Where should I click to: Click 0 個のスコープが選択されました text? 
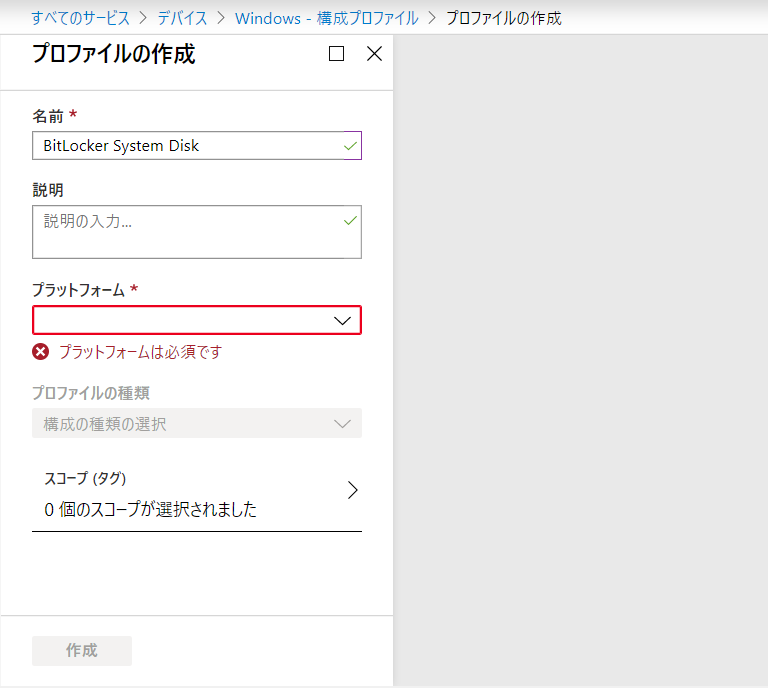pyautogui.click(x=150, y=510)
